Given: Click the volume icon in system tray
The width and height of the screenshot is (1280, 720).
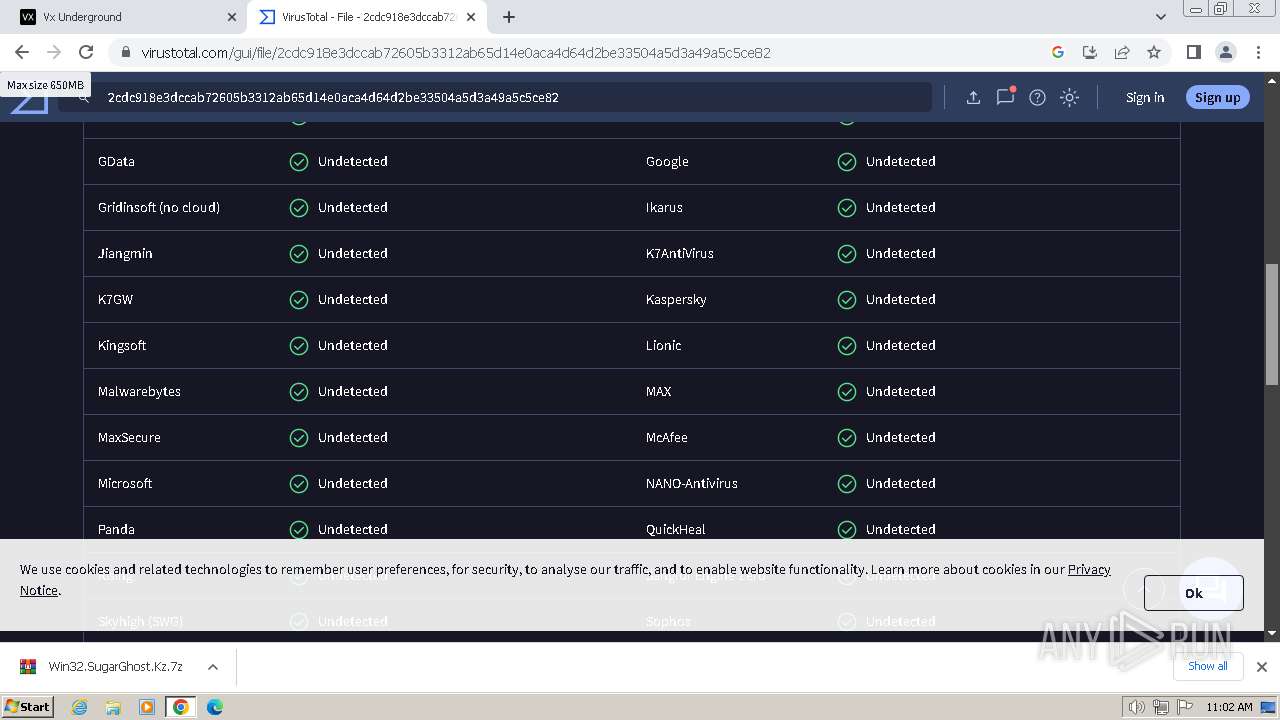Looking at the screenshot, I should click(1137, 707).
